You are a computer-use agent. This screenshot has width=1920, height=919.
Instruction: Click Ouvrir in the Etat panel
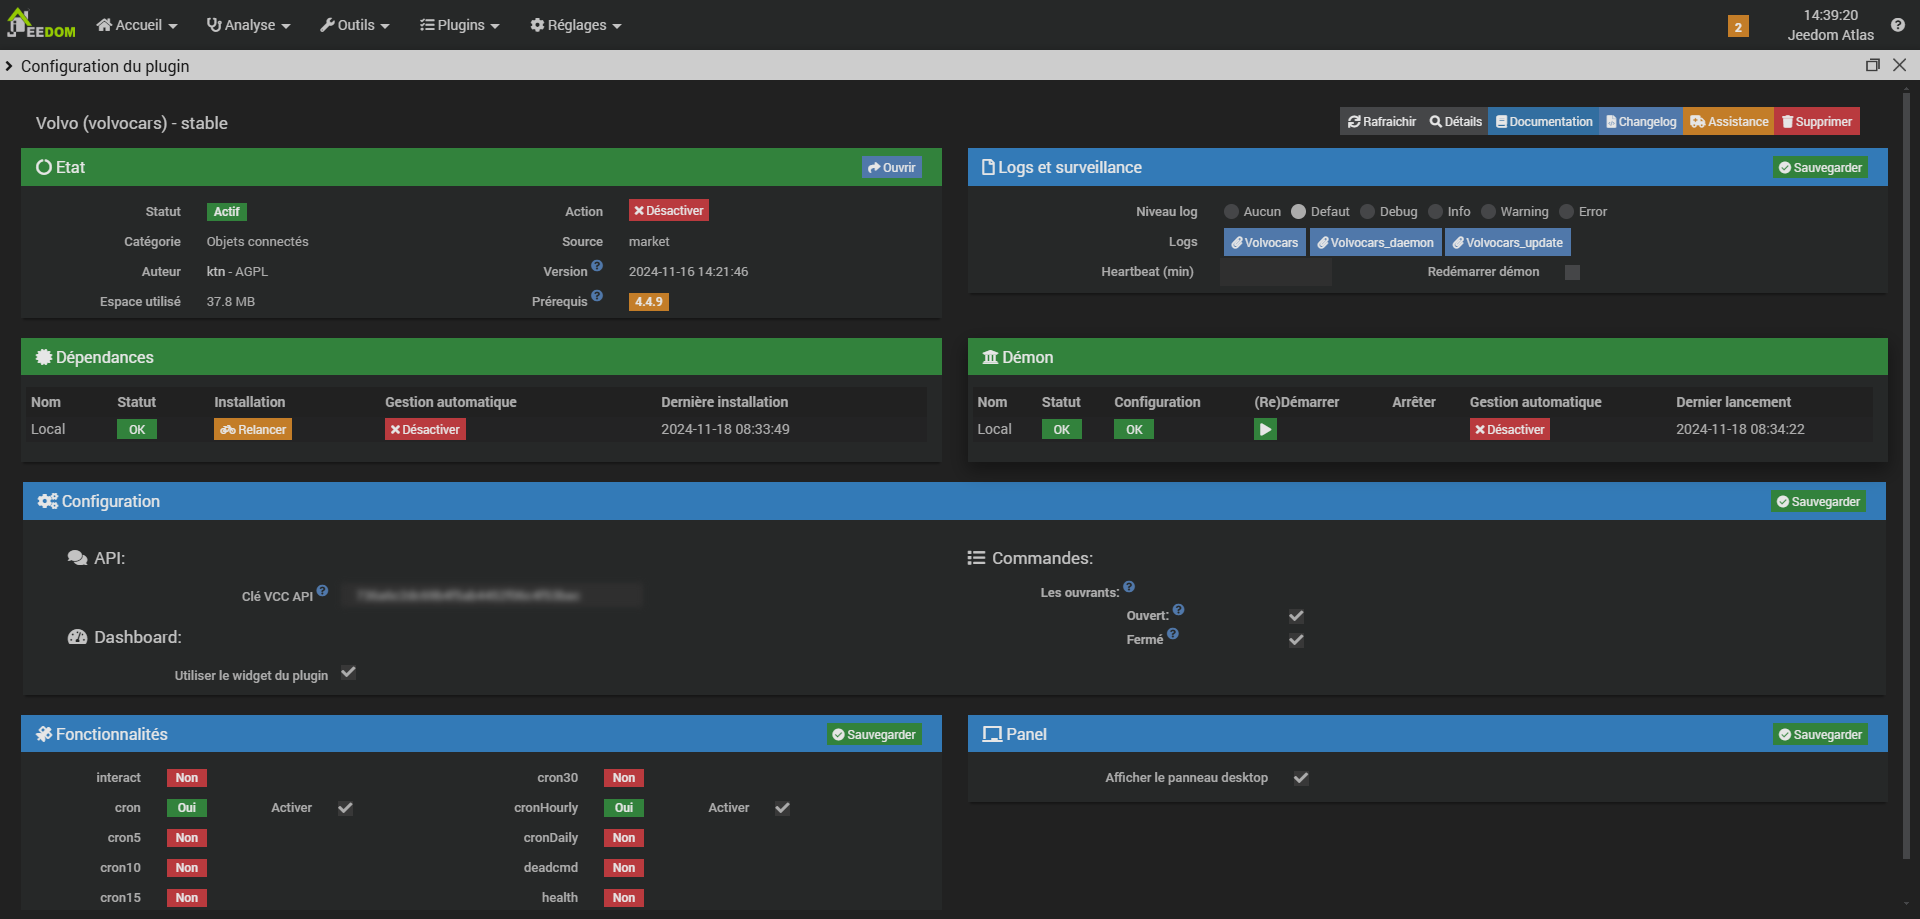tap(892, 168)
